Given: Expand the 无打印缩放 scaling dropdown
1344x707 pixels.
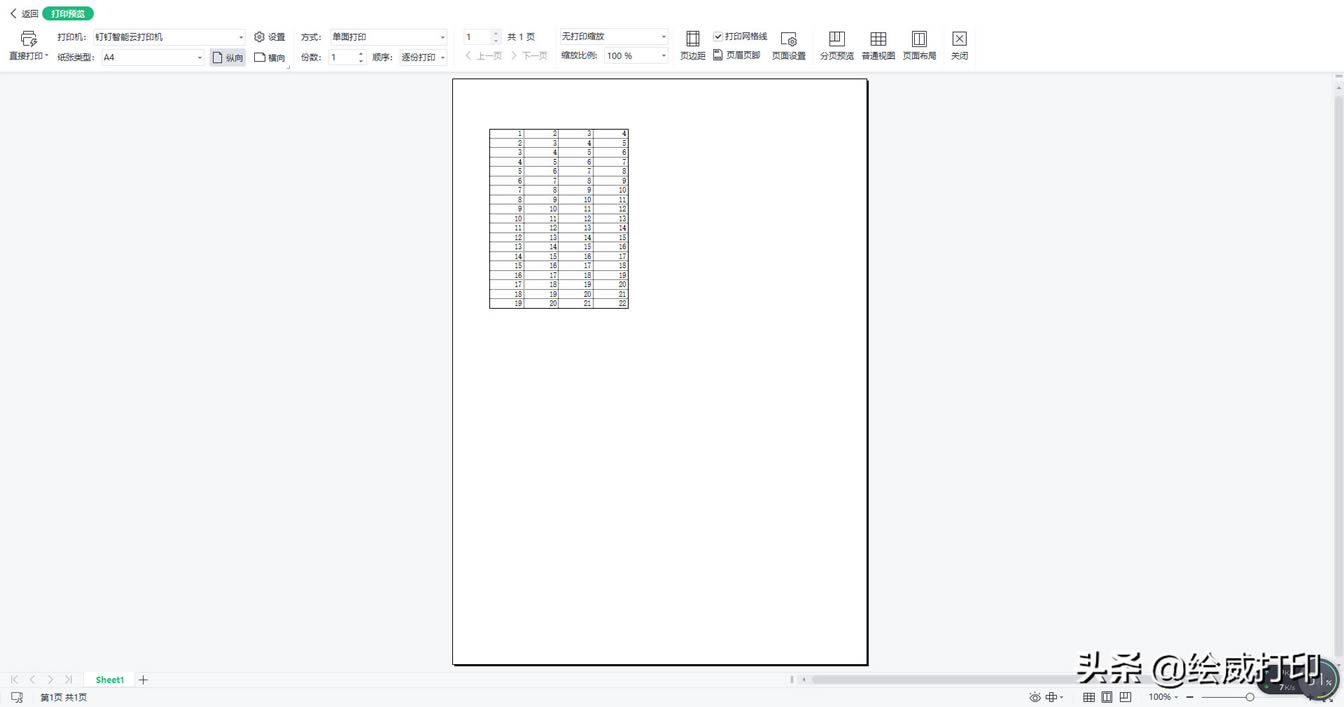Looking at the screenshot, I should (663, 37).
